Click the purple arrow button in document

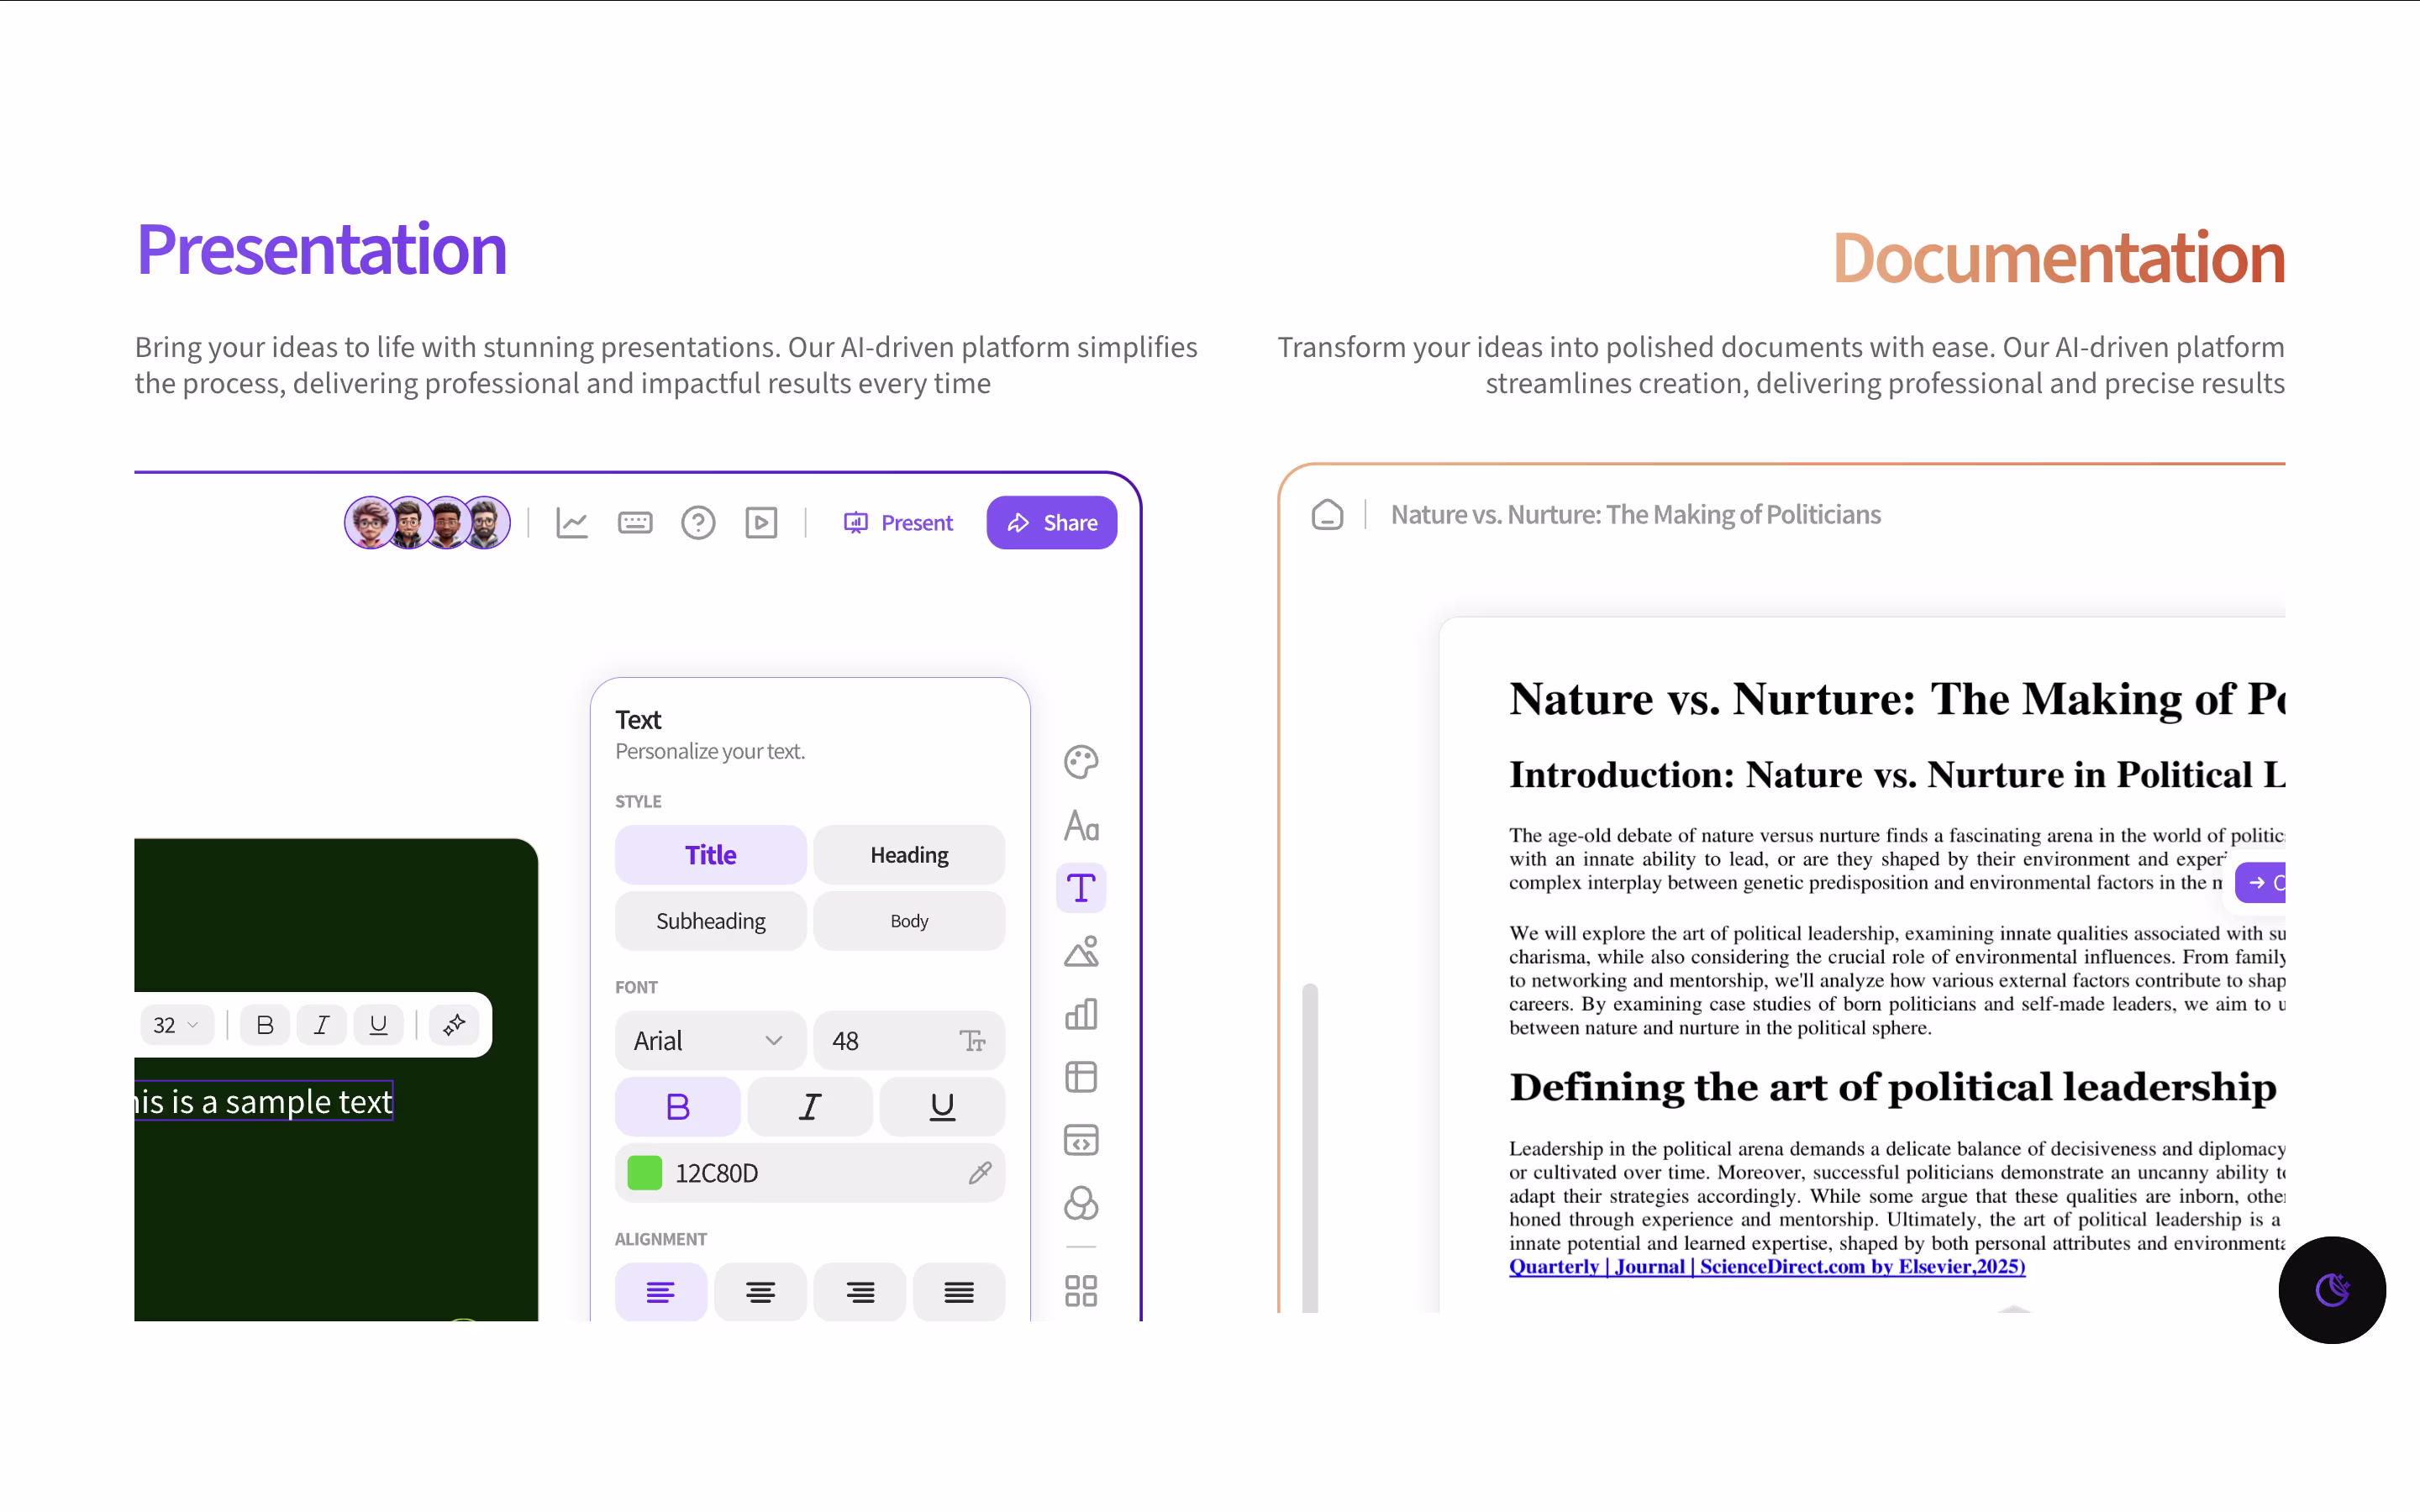pos(2261,883)
